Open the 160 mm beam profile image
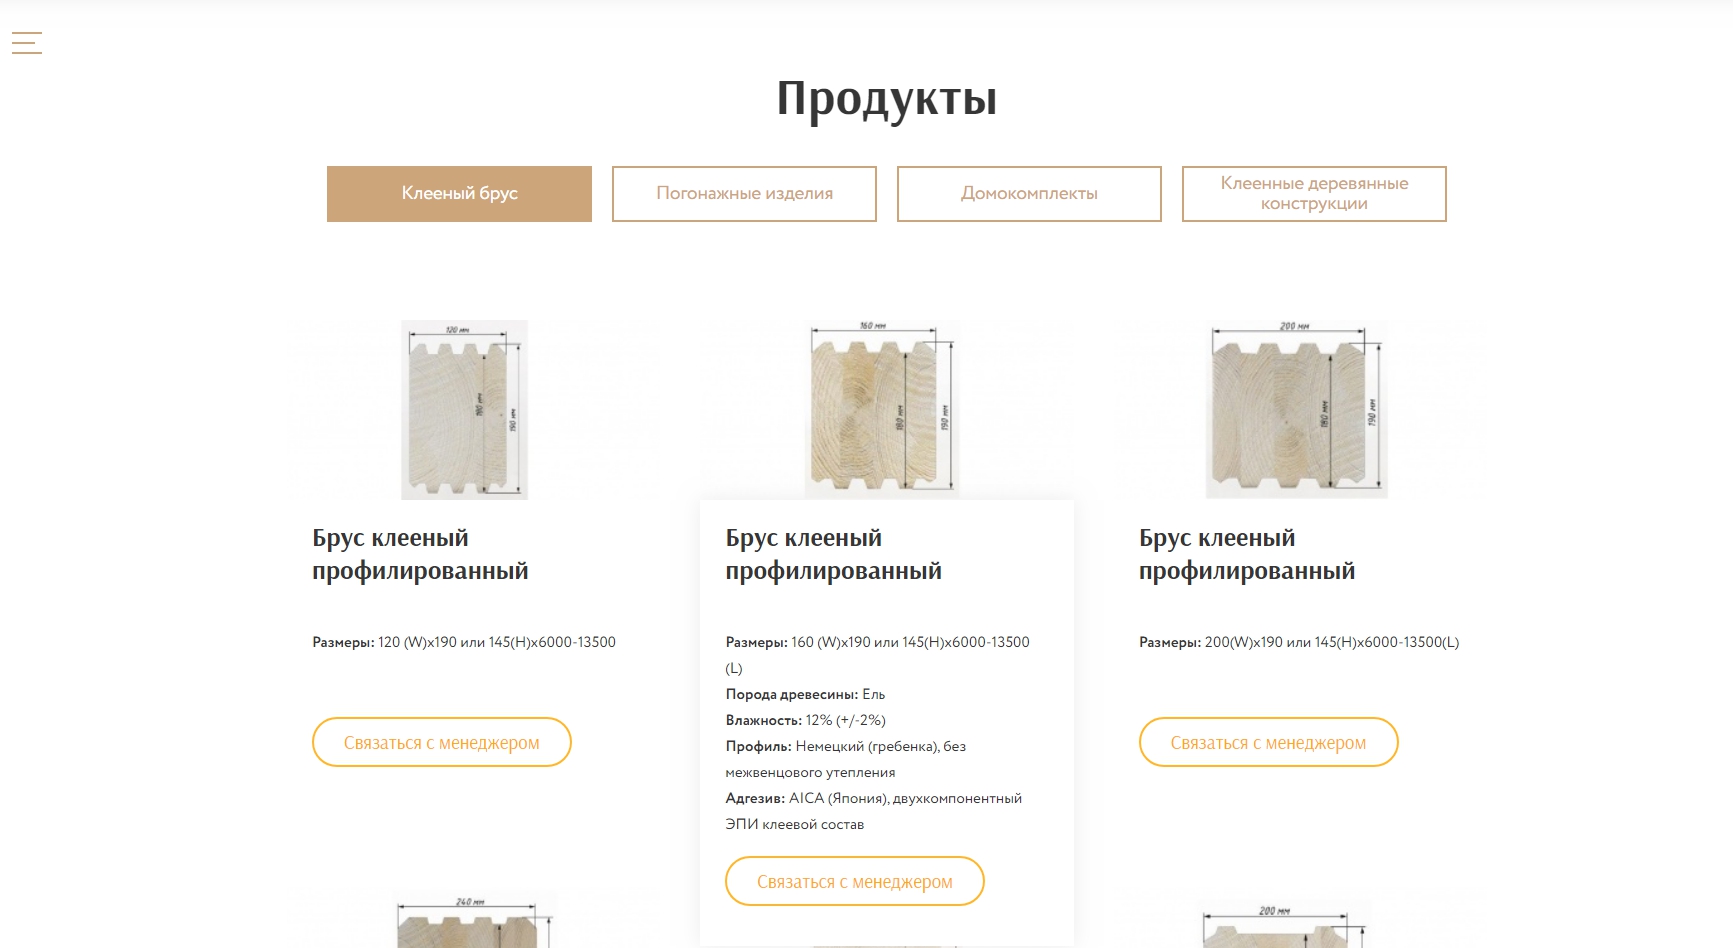Viewport: 1733px width, 948px height. 881,410
